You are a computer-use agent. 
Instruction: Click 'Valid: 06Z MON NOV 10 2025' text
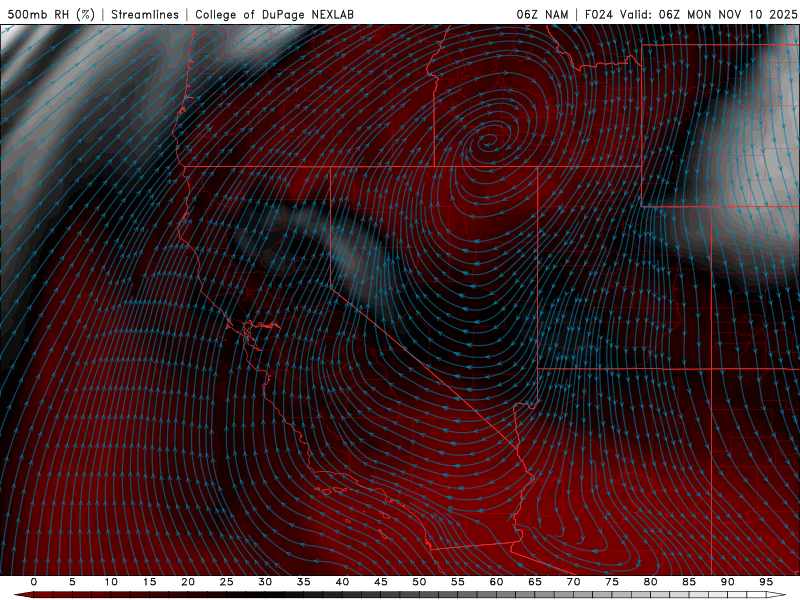[708, 14]
